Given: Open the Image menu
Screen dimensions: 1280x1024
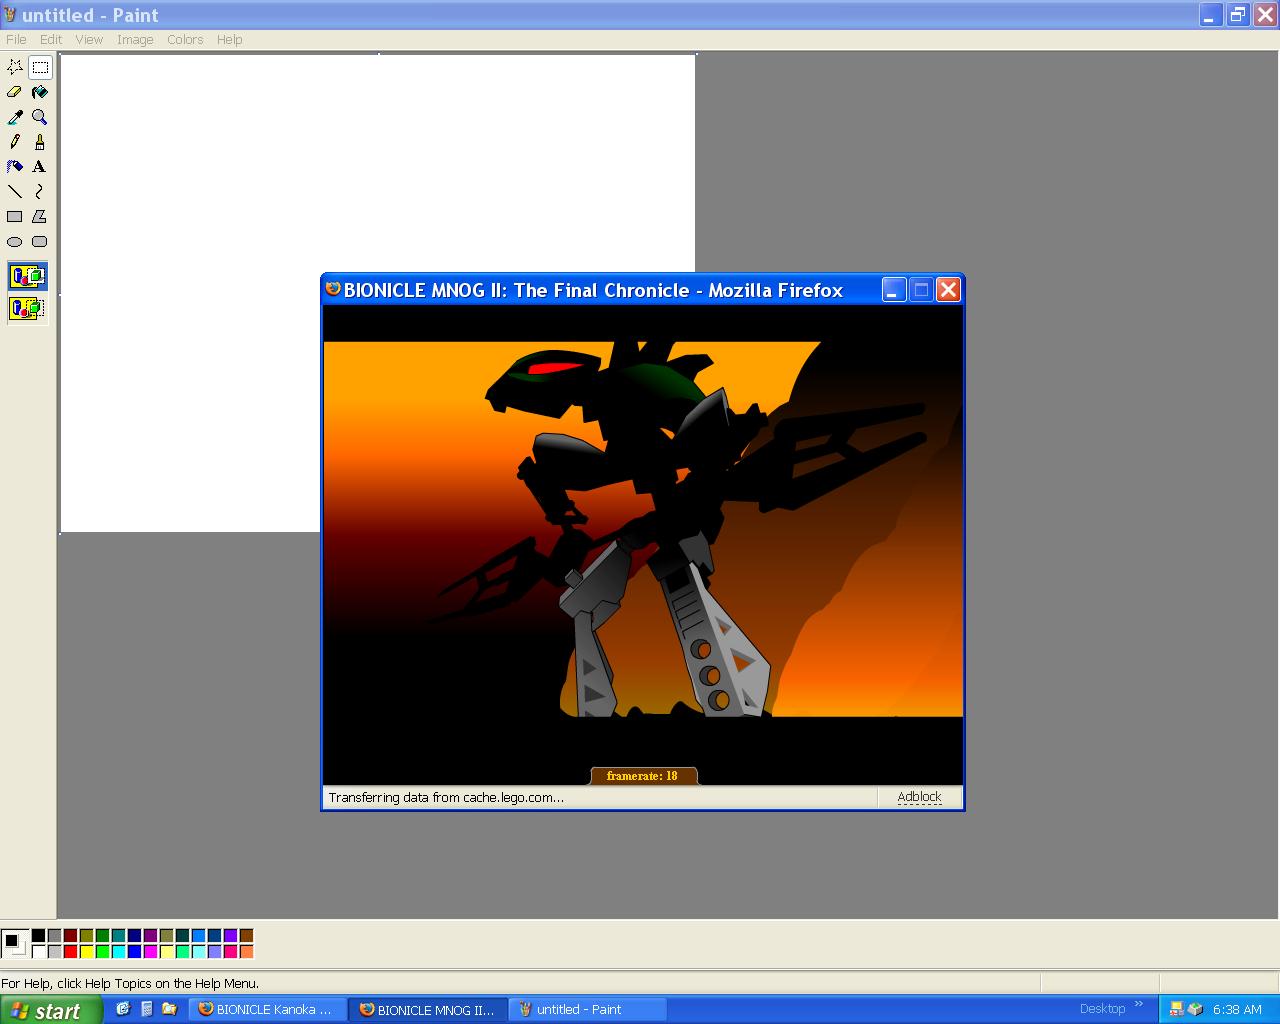Looking at the screenshot, I should click(135, 40).
